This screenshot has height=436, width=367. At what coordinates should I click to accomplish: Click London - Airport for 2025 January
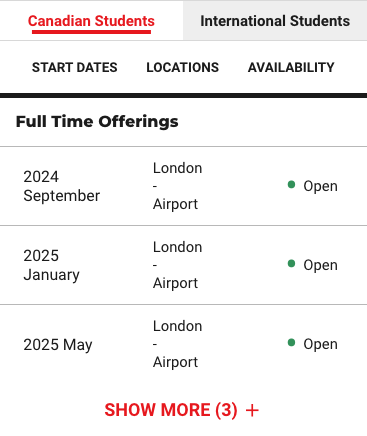pos(177,265)
